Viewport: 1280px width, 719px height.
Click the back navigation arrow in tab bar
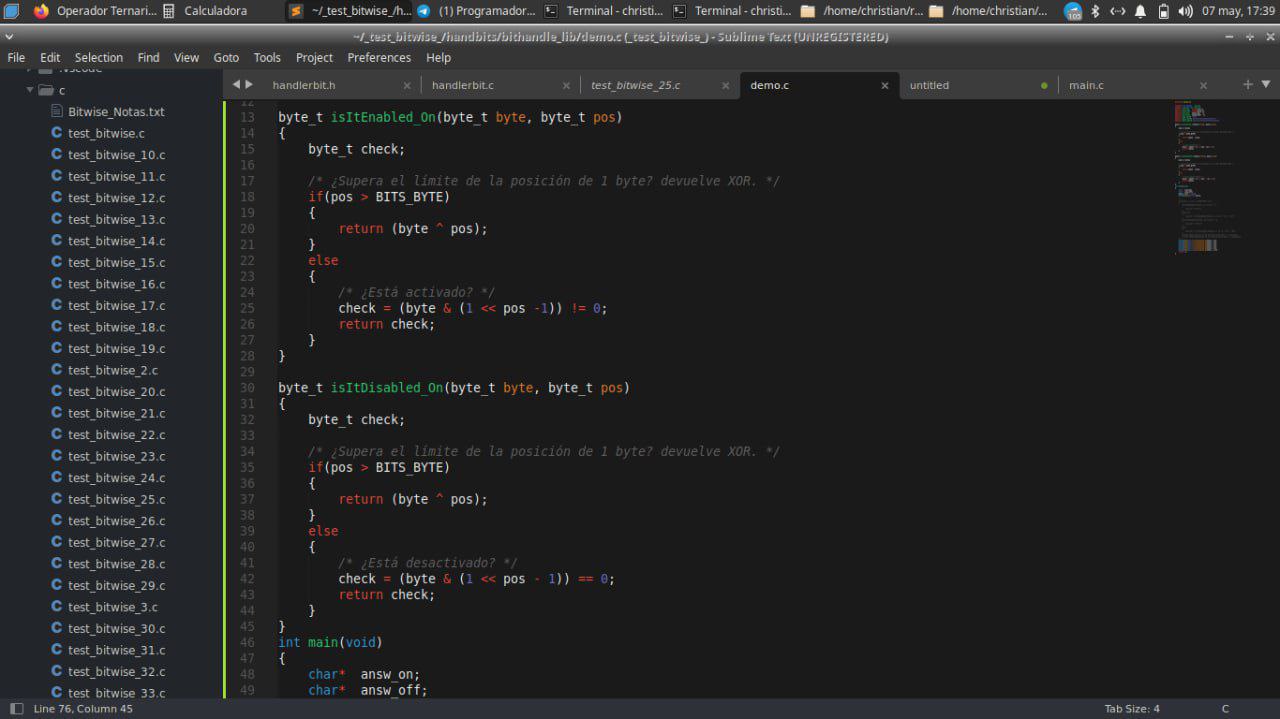pos(236,84)
